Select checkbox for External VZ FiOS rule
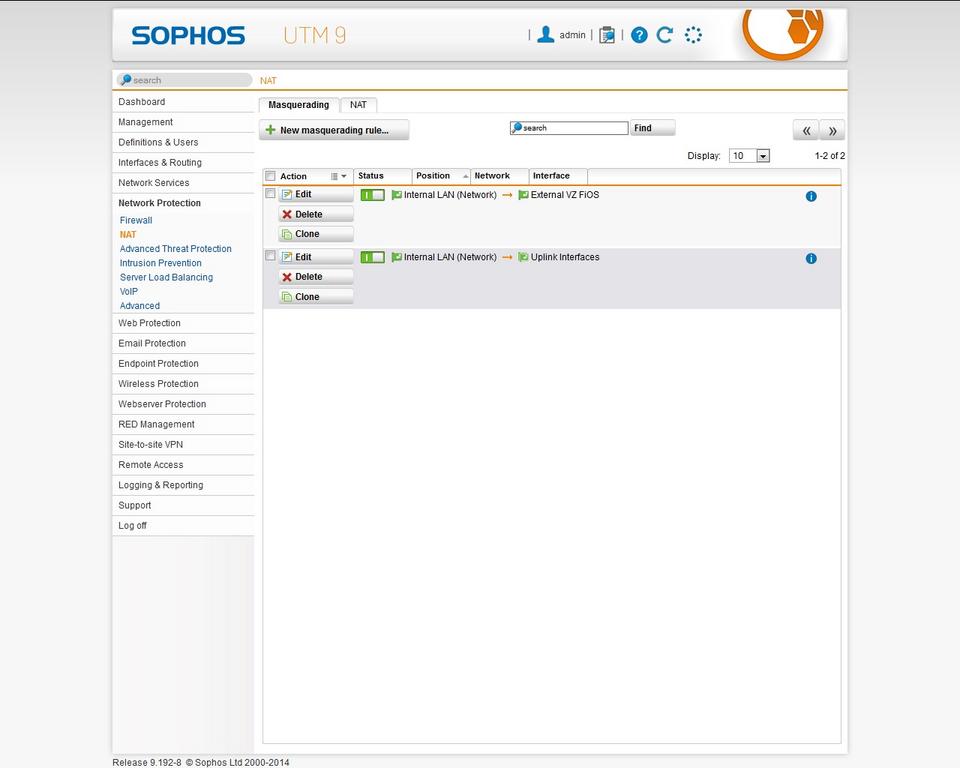 tap(270, 194)
